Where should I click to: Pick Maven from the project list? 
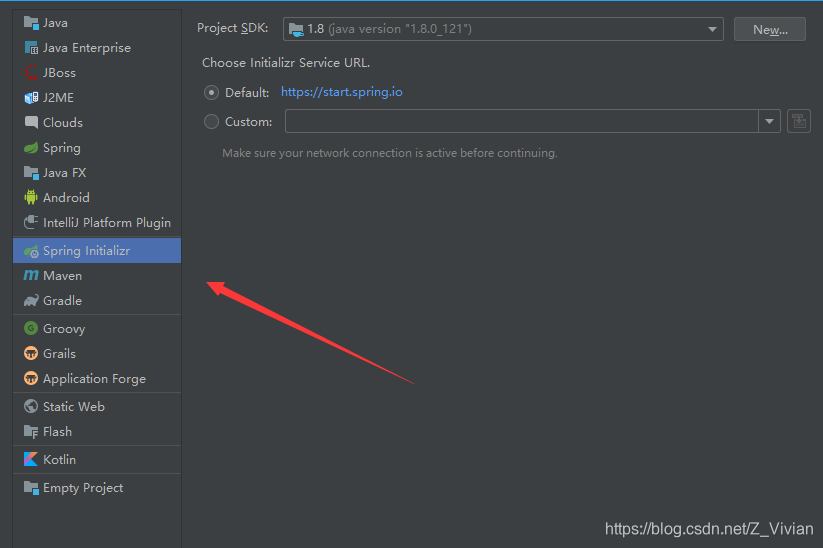[97, 276]
